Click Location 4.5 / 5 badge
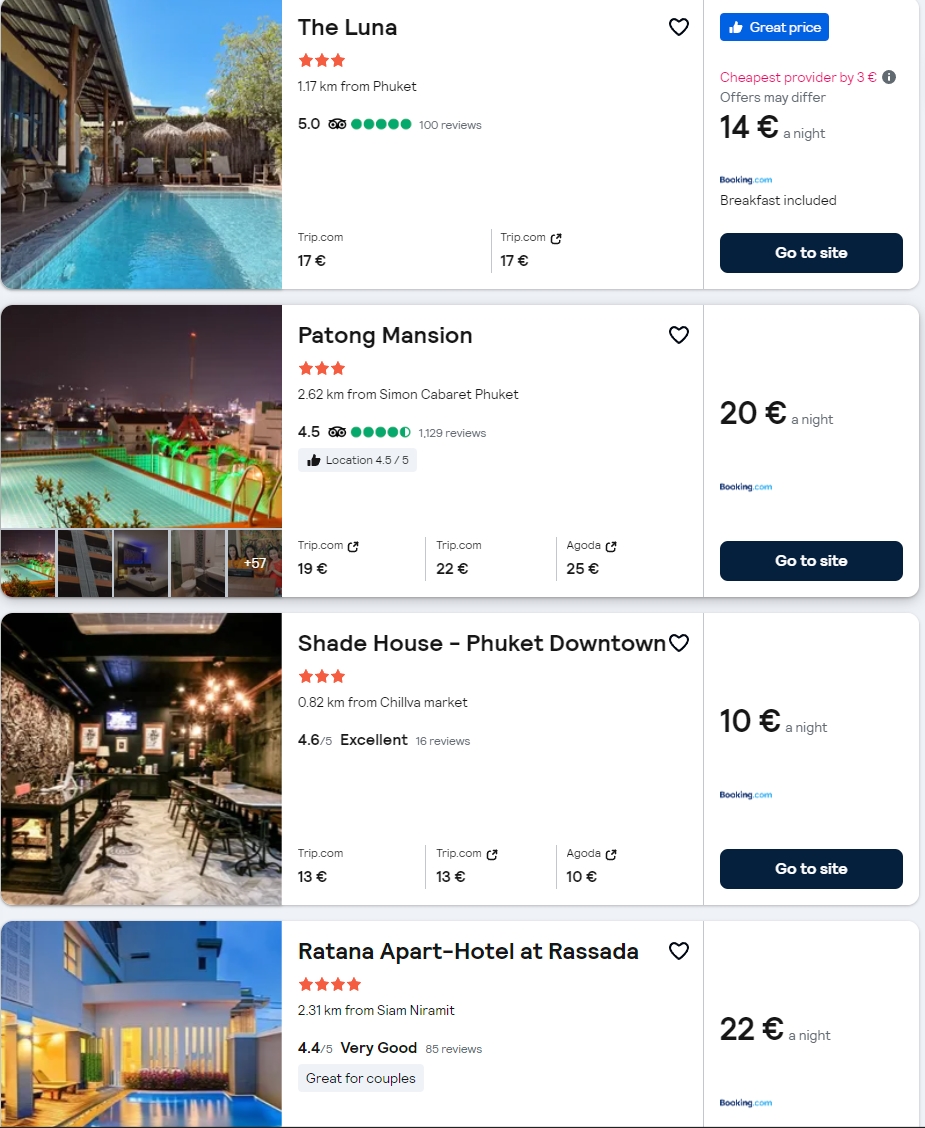The width and height of the screenshot is (925, 1128). [357, 460]
